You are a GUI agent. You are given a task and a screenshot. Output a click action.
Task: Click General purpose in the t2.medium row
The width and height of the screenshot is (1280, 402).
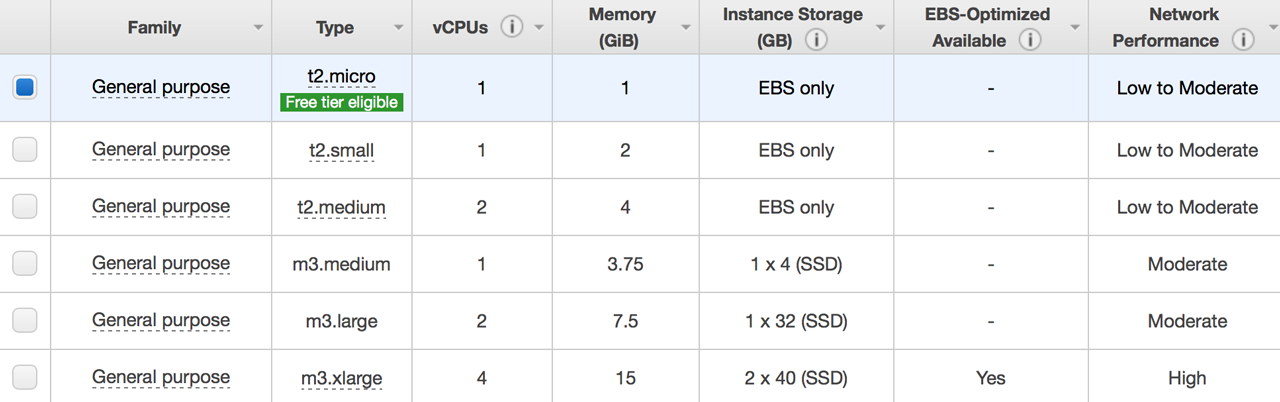coord(161,207)
